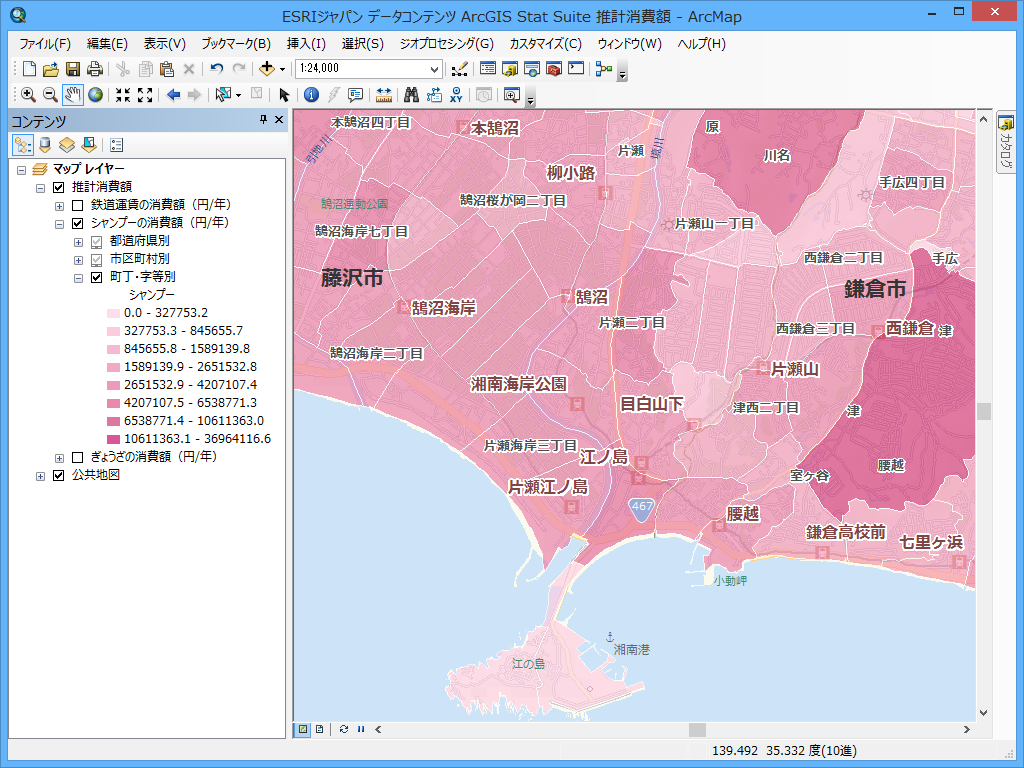Select the Zoom Out magnifier tool
Screen dimensions: 1024x768
[50, 95]
